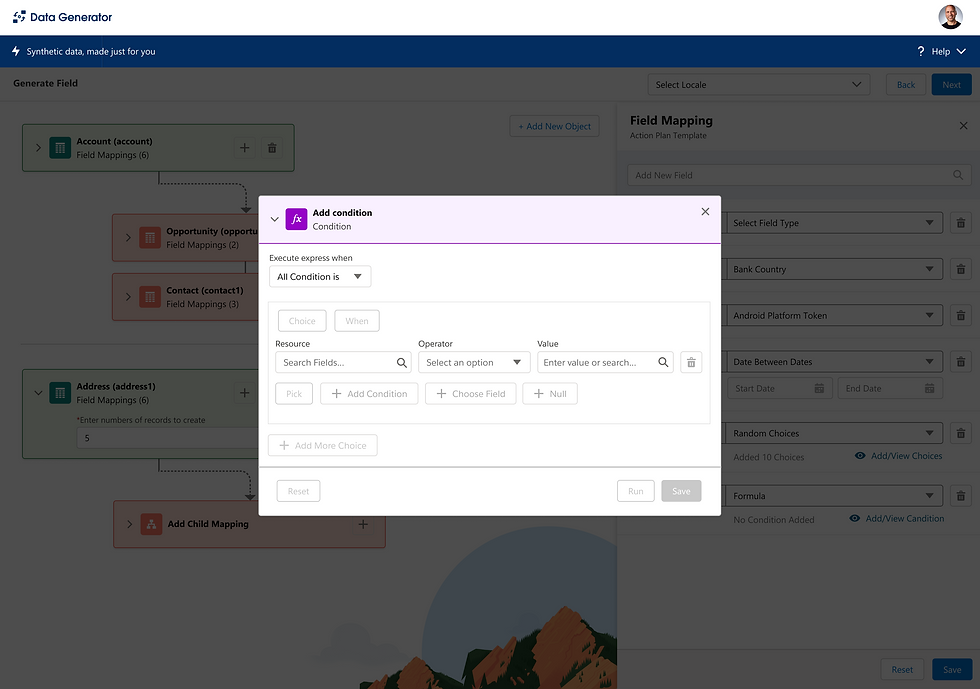This screenshot has width=980, height=689.
Task: Expand the Add Child Mapping node
Action: coord(129,524)
